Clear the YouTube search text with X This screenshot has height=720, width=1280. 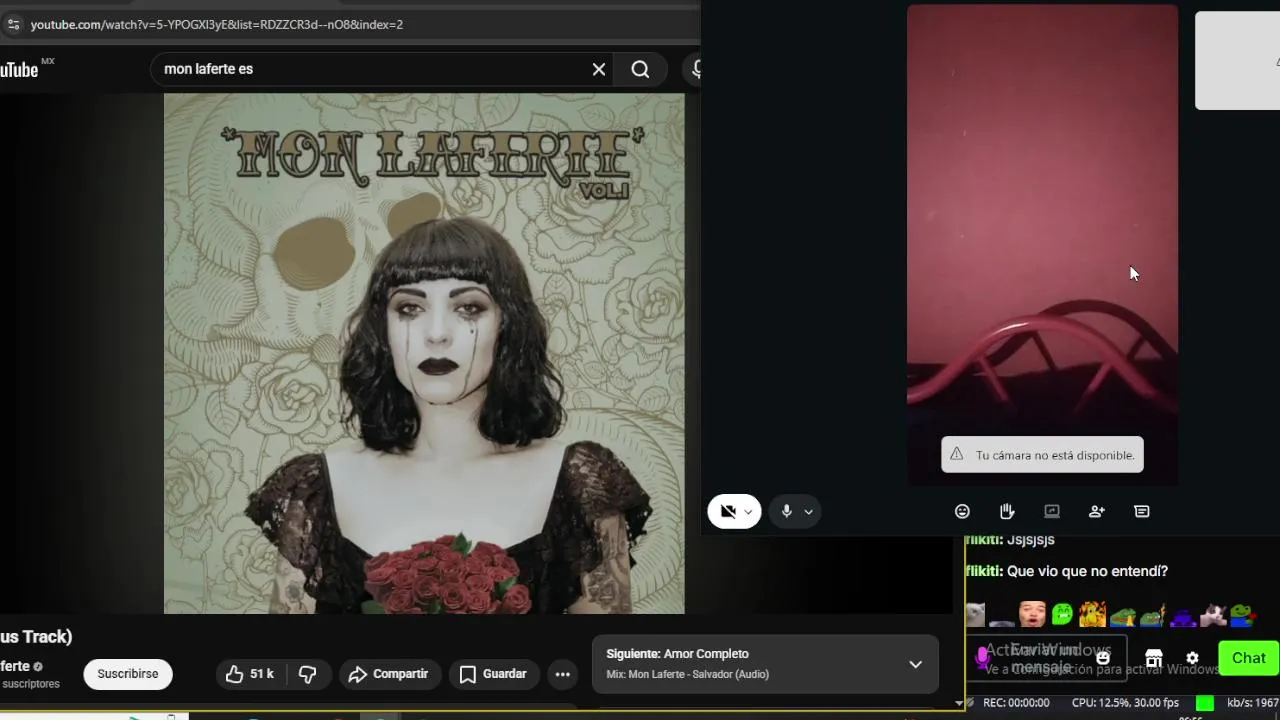coord(598,69)
